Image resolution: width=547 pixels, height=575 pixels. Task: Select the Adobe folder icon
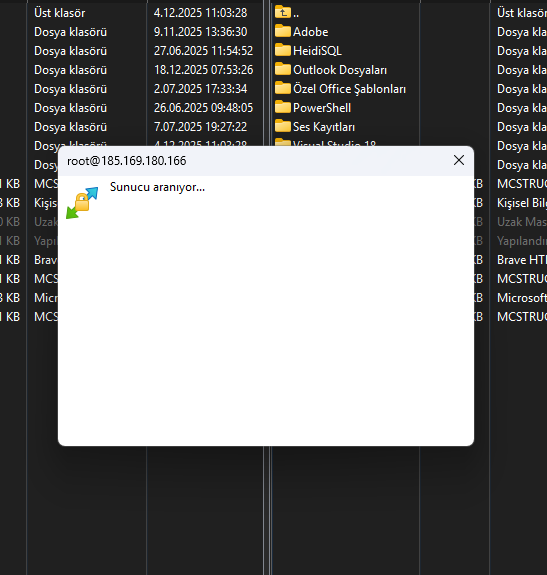tap(283, 31)
